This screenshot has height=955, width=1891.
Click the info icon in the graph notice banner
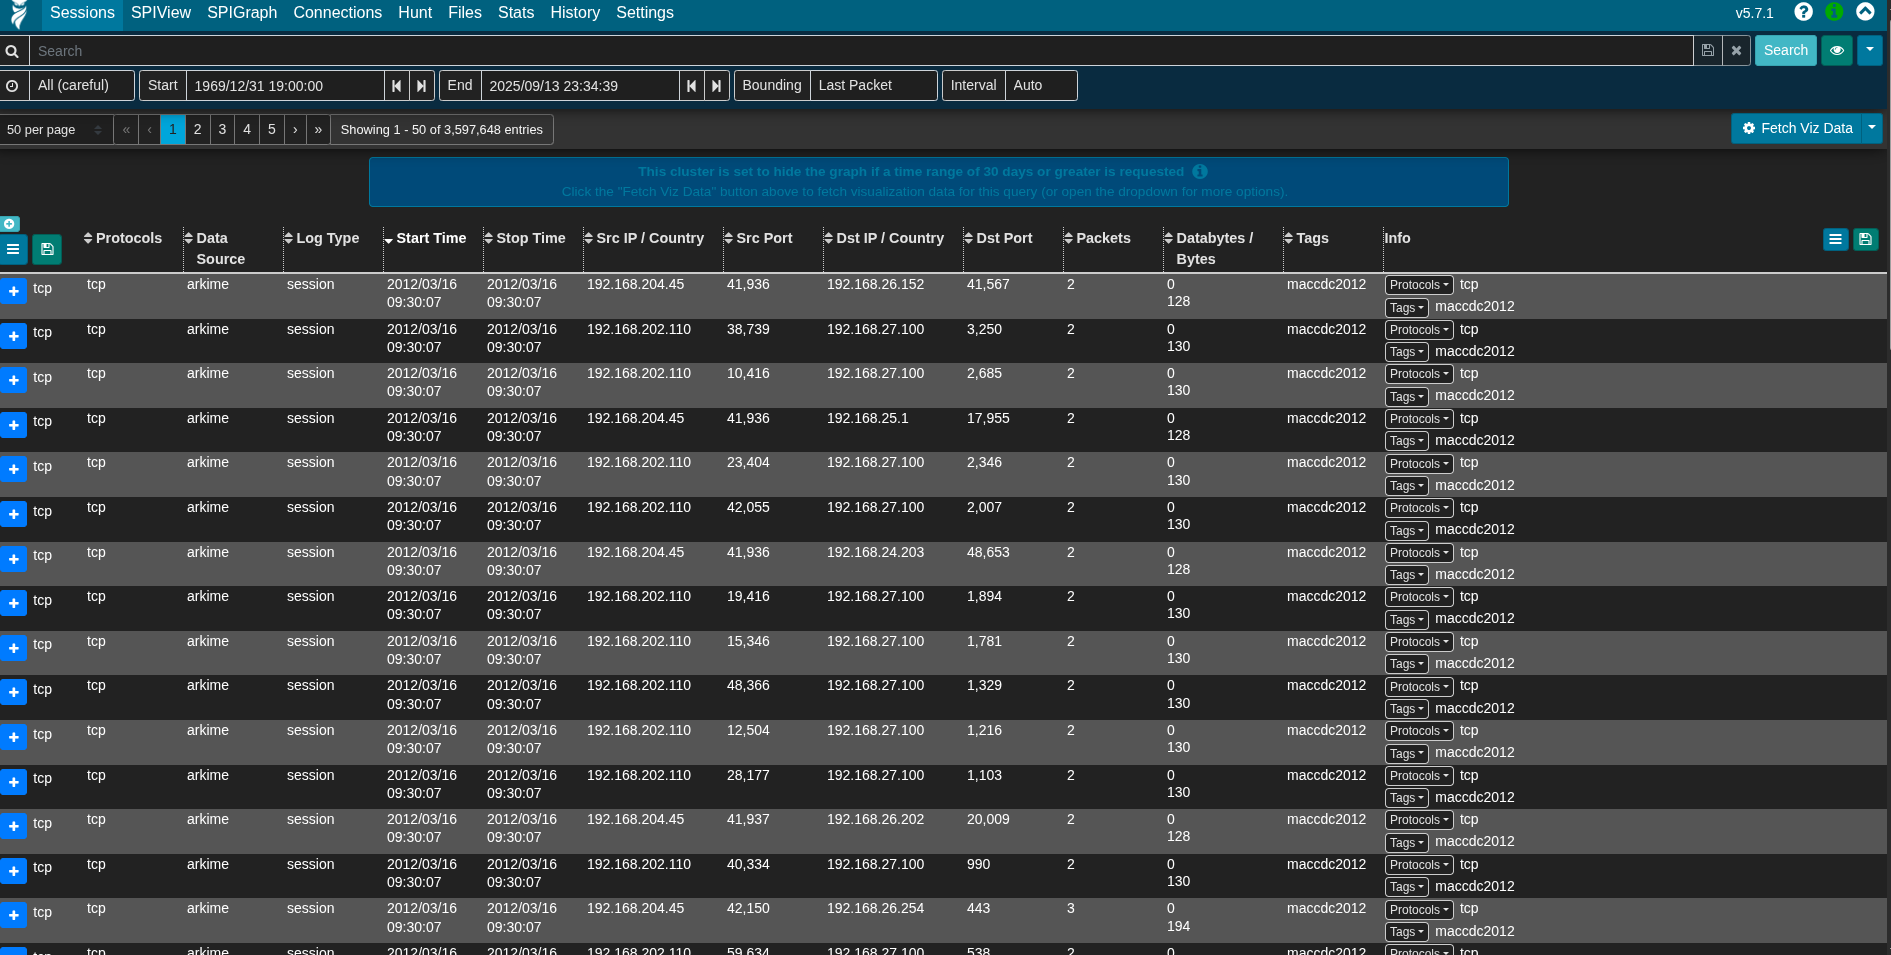click(1200, 171)
